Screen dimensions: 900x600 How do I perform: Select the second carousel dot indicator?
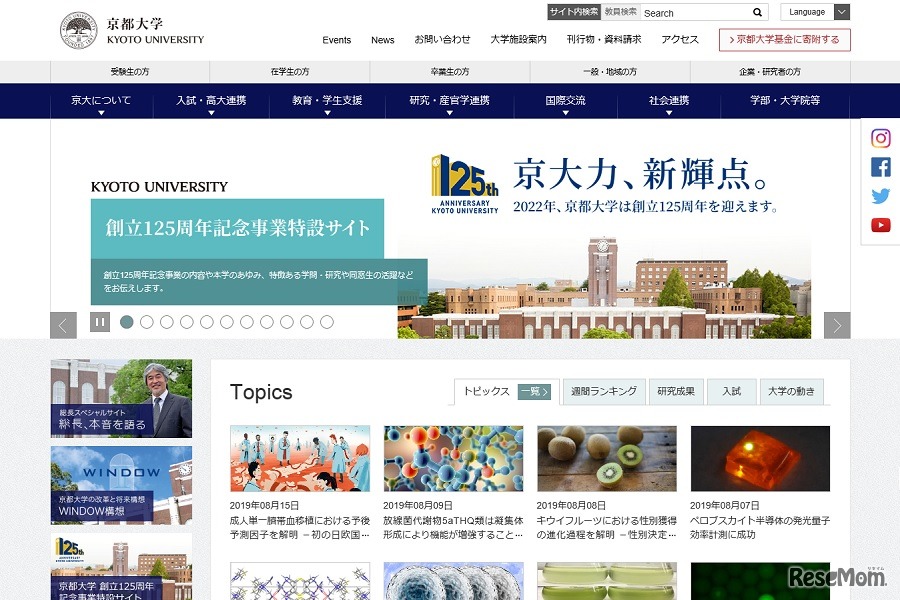[146, 322]
